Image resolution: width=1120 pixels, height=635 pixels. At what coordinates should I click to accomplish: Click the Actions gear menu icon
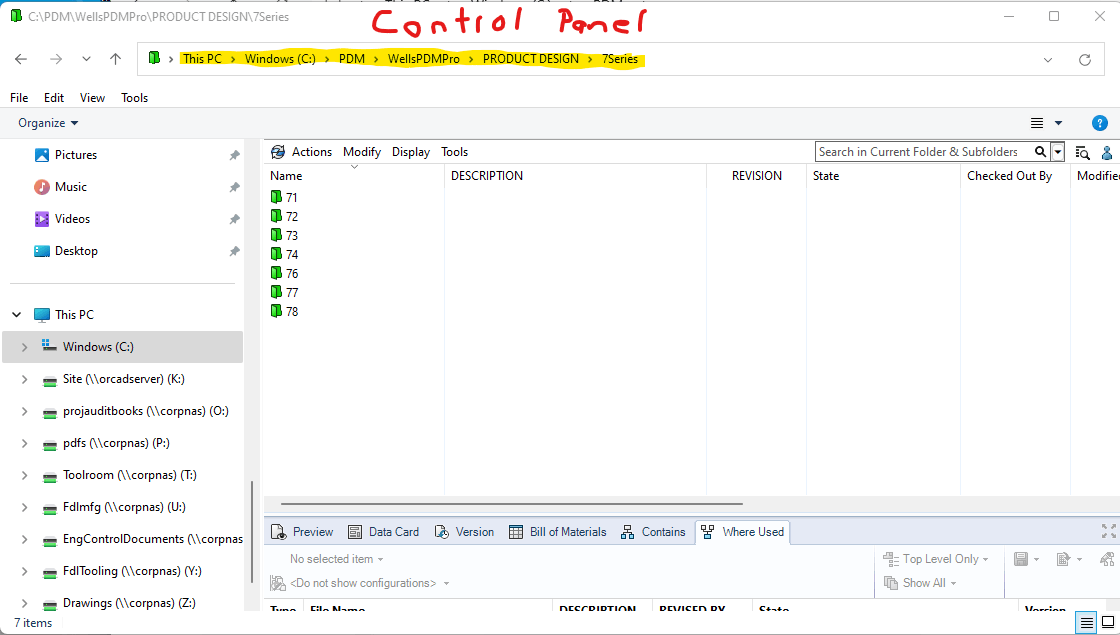coord(278,151)
